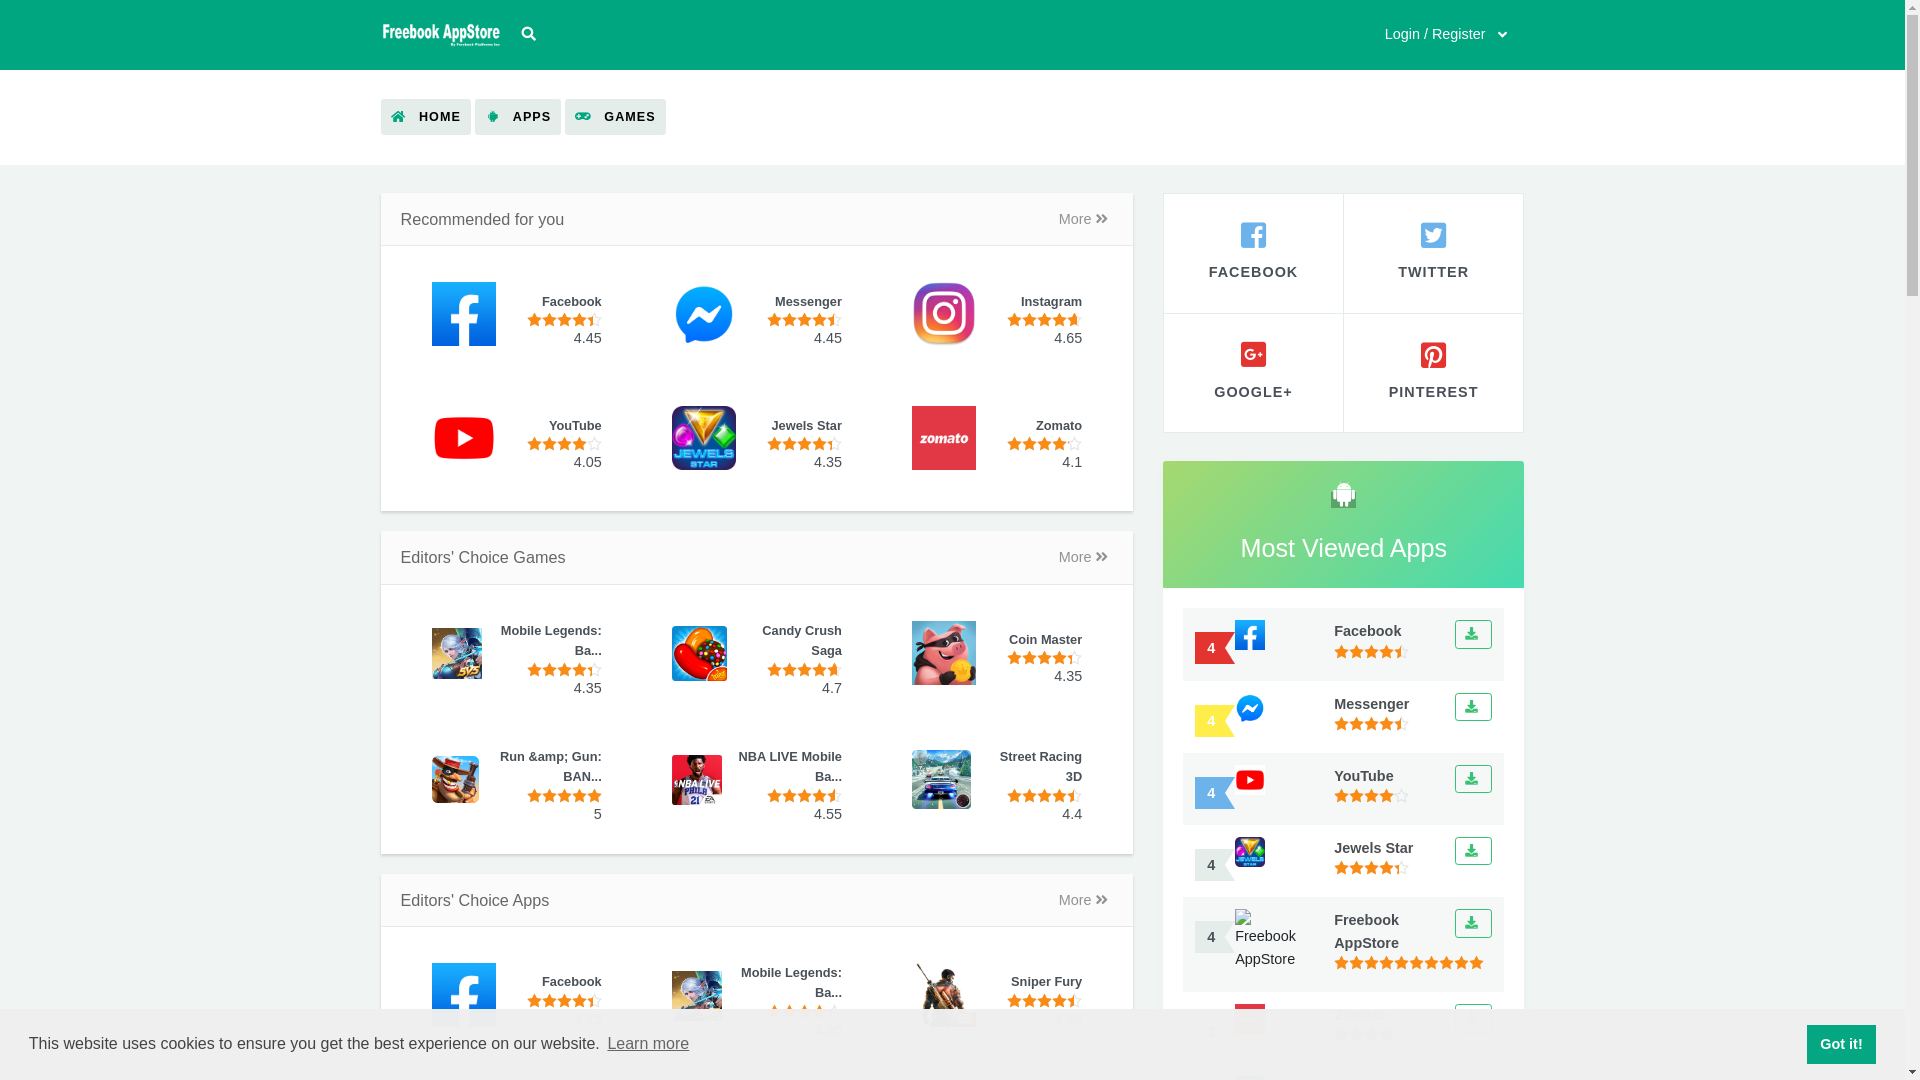Click YouTube thumbnail in Most Viewed Apps
Screen dimensions: 1920x1080
(1250, 780)
